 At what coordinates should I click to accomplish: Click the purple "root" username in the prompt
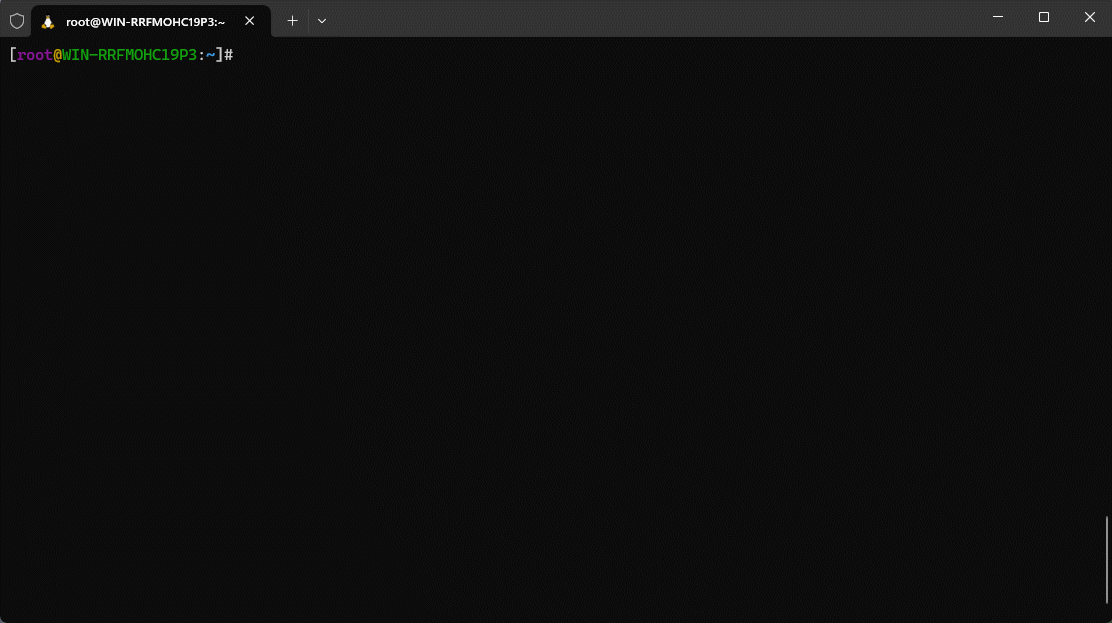pyautogui.click(x=35, y=55)
